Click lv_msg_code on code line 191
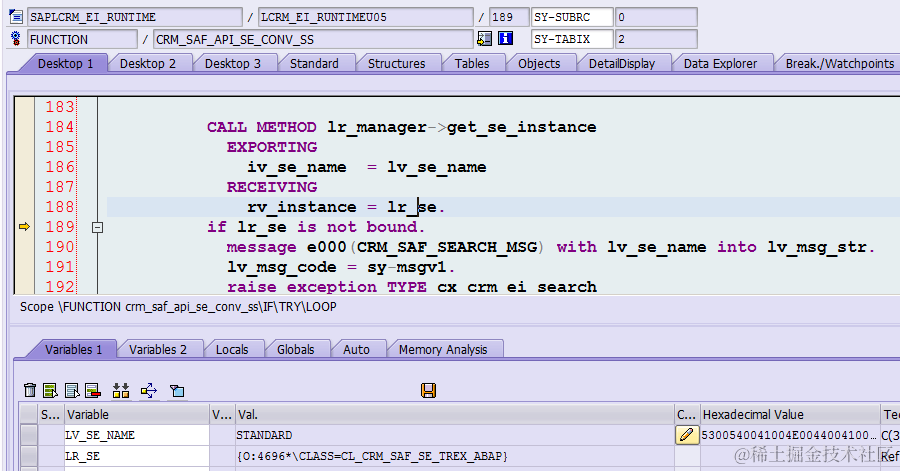This screenshot has height=471, width=900. tap(282, 267)
